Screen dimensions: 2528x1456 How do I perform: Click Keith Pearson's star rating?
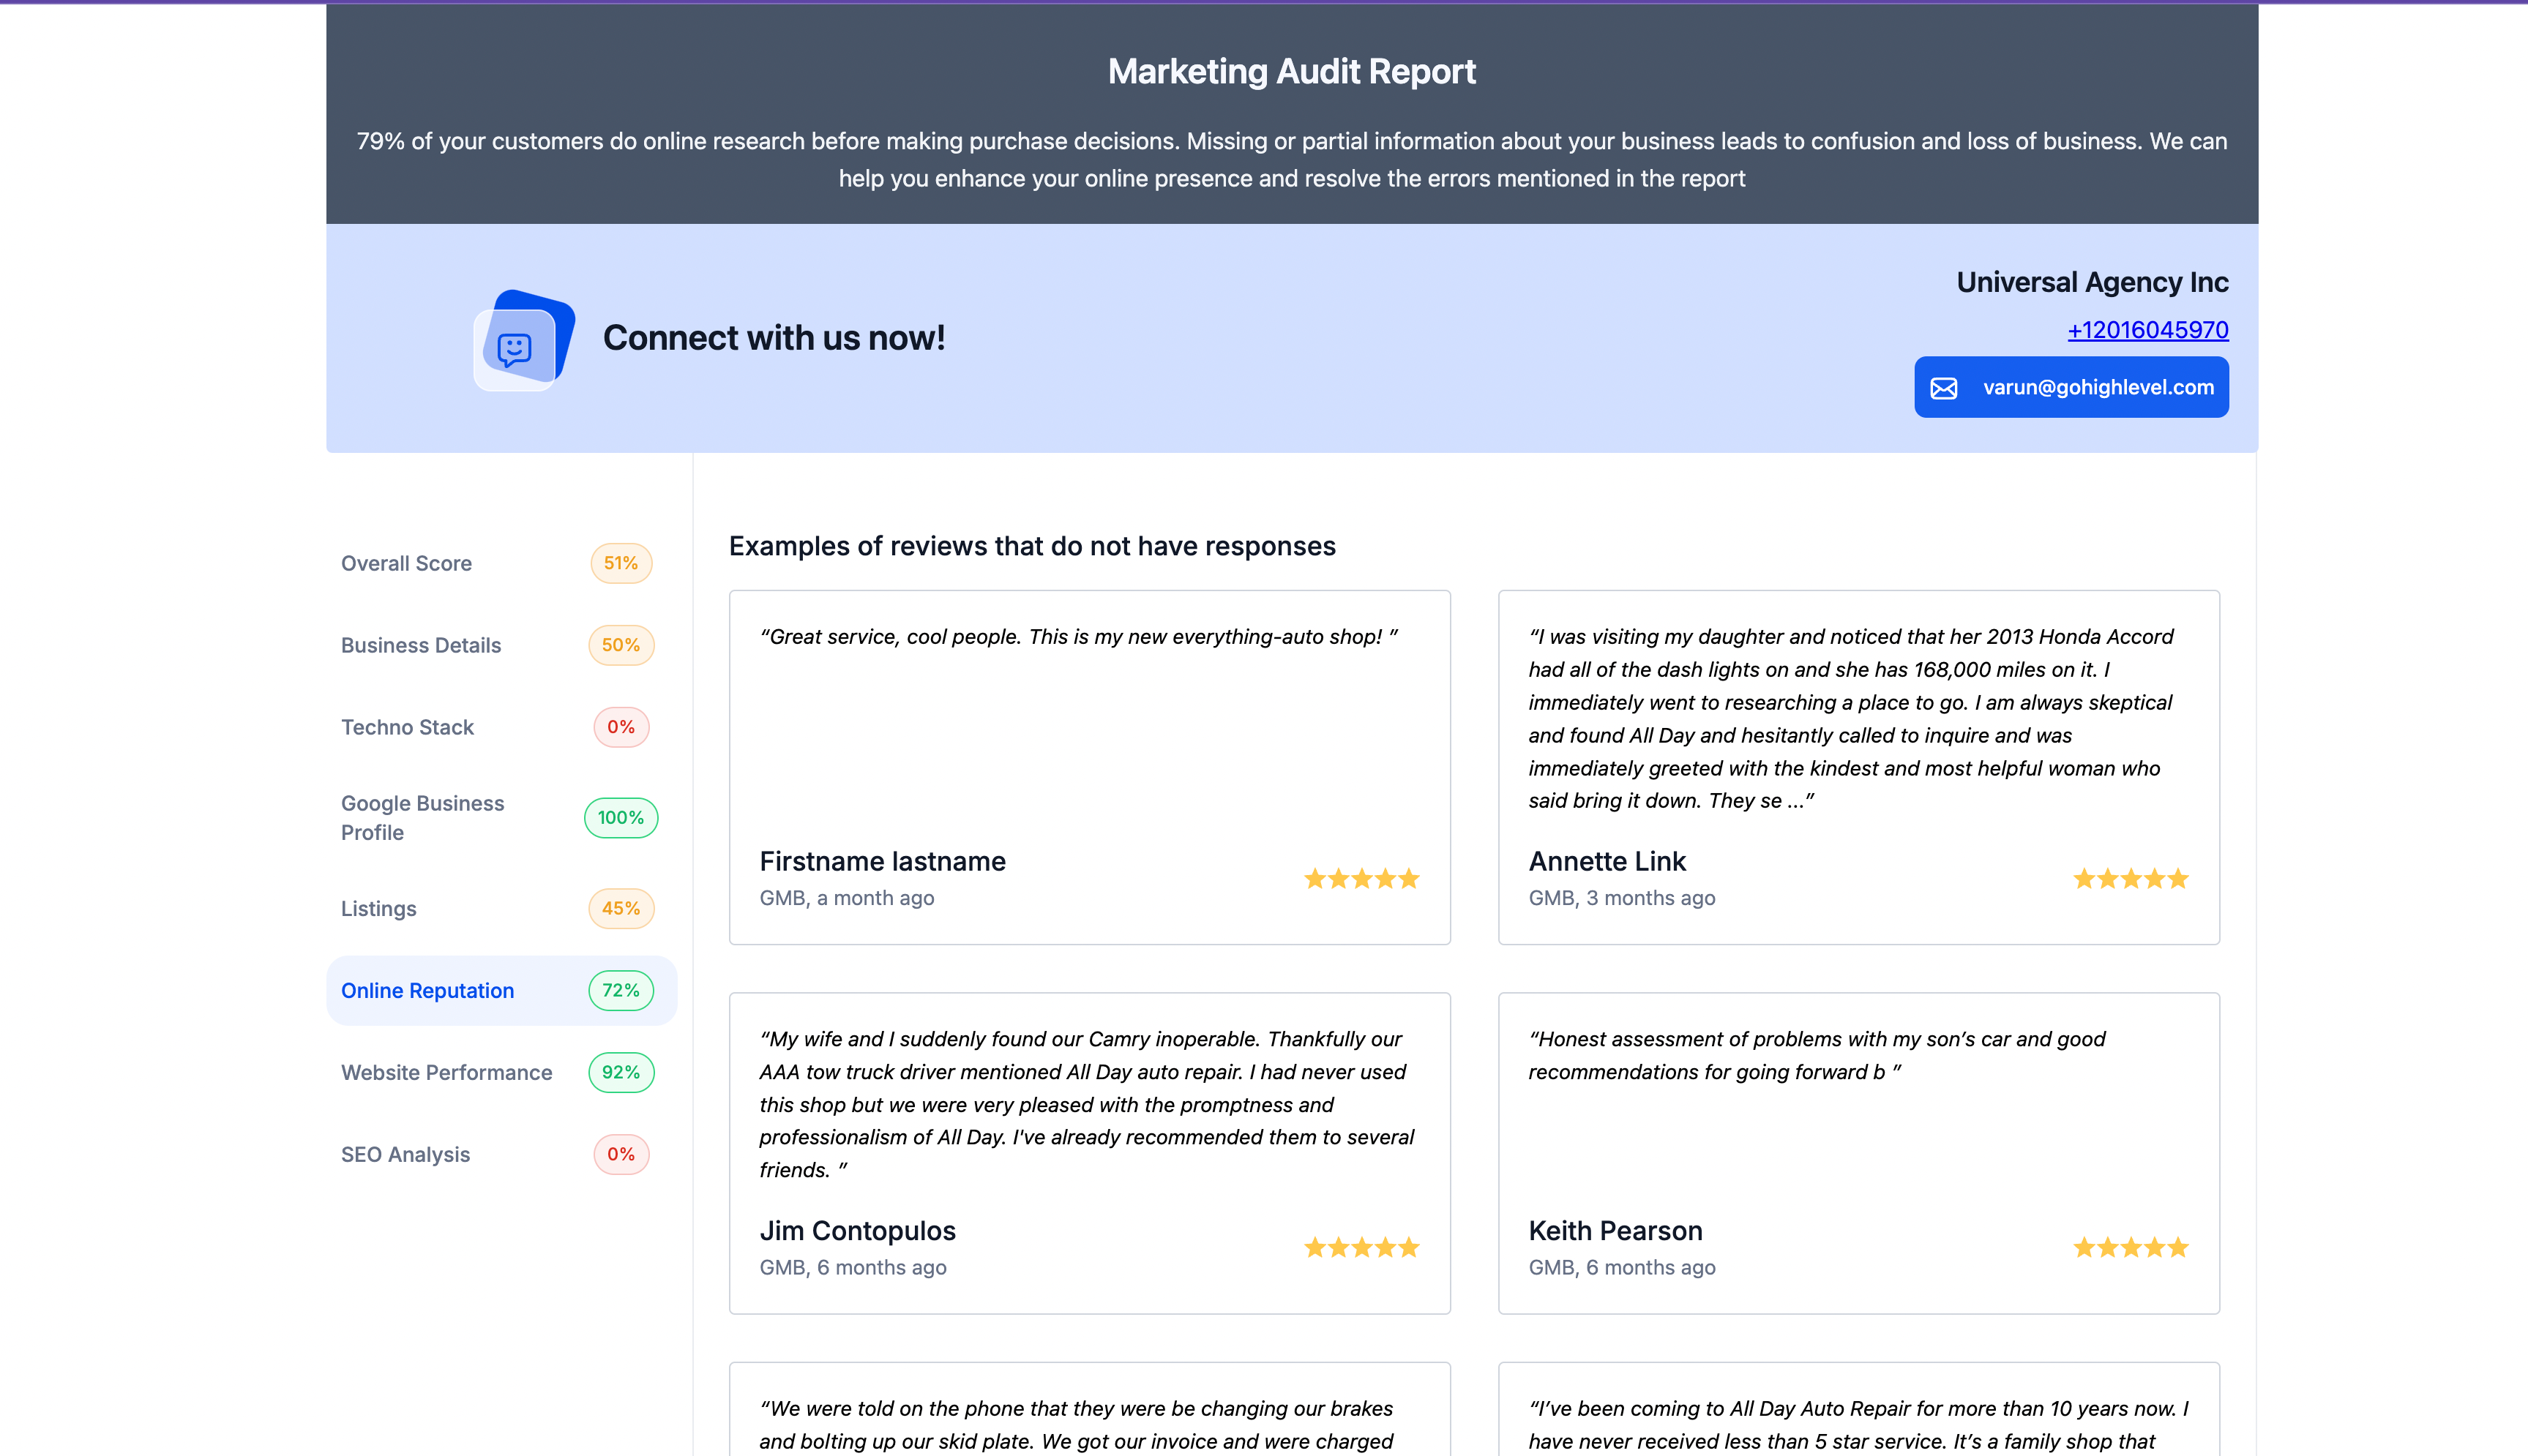tap(2130, 1247)
